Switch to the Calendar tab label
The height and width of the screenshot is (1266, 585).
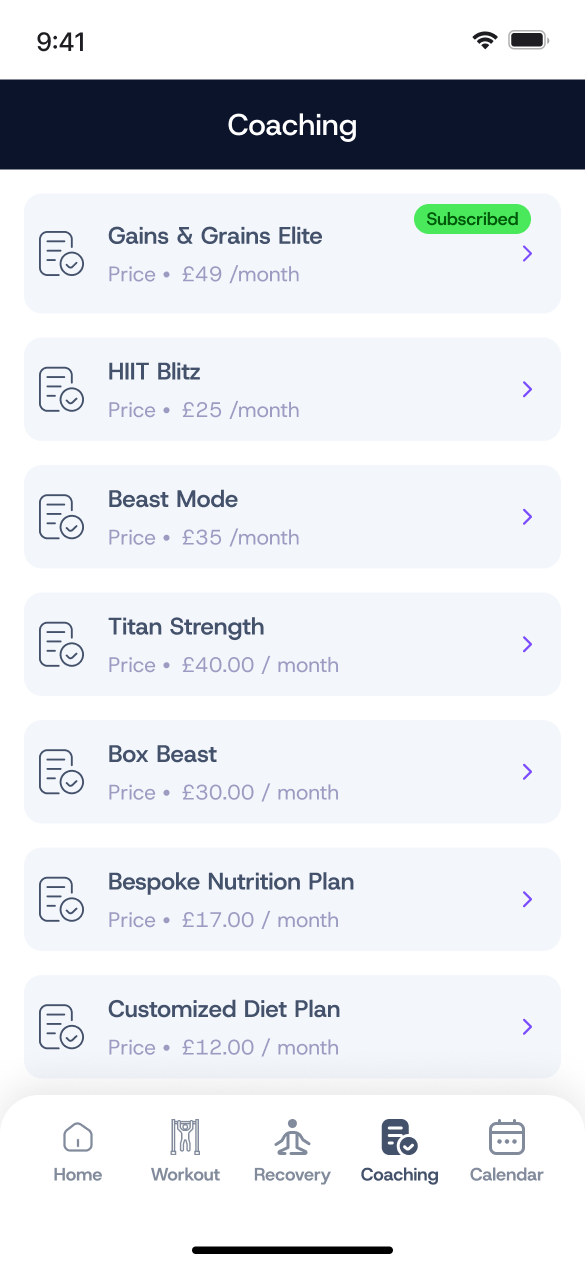(x=507, y=1174)
